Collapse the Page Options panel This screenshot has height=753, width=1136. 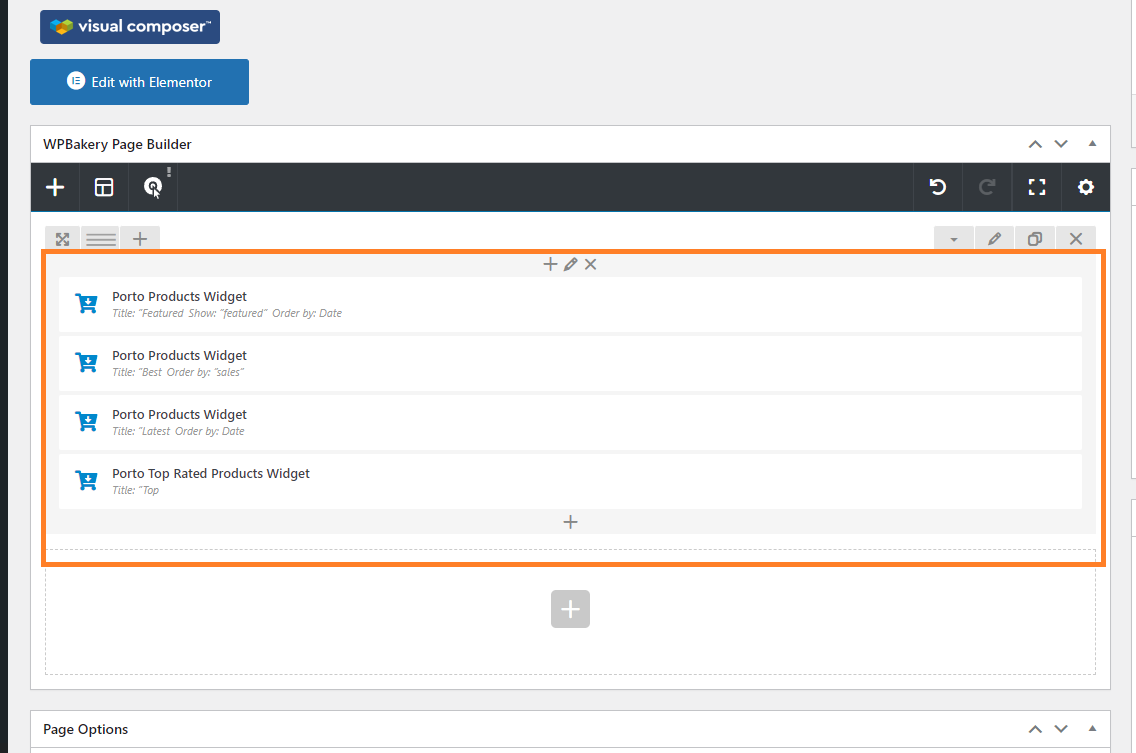[1092, 728]
